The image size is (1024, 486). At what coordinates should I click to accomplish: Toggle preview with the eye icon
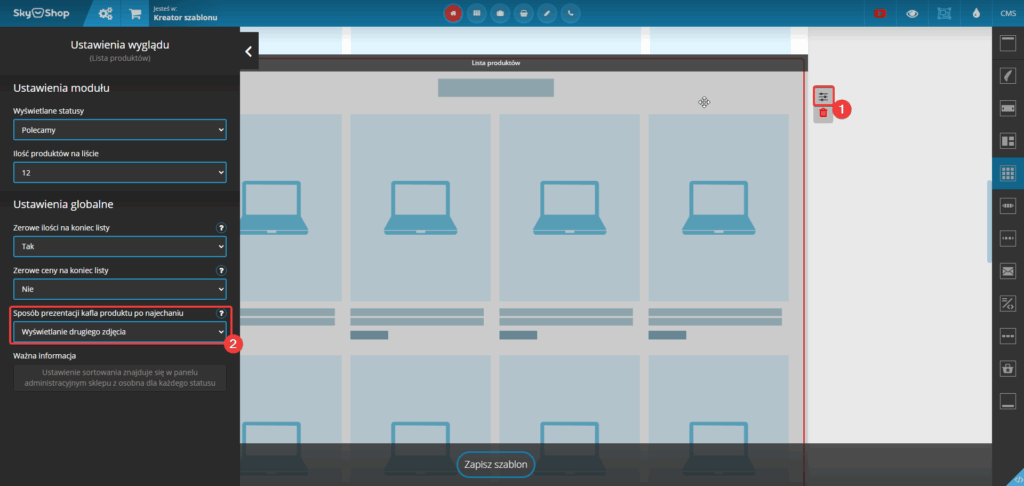click(x=911, y=14)
